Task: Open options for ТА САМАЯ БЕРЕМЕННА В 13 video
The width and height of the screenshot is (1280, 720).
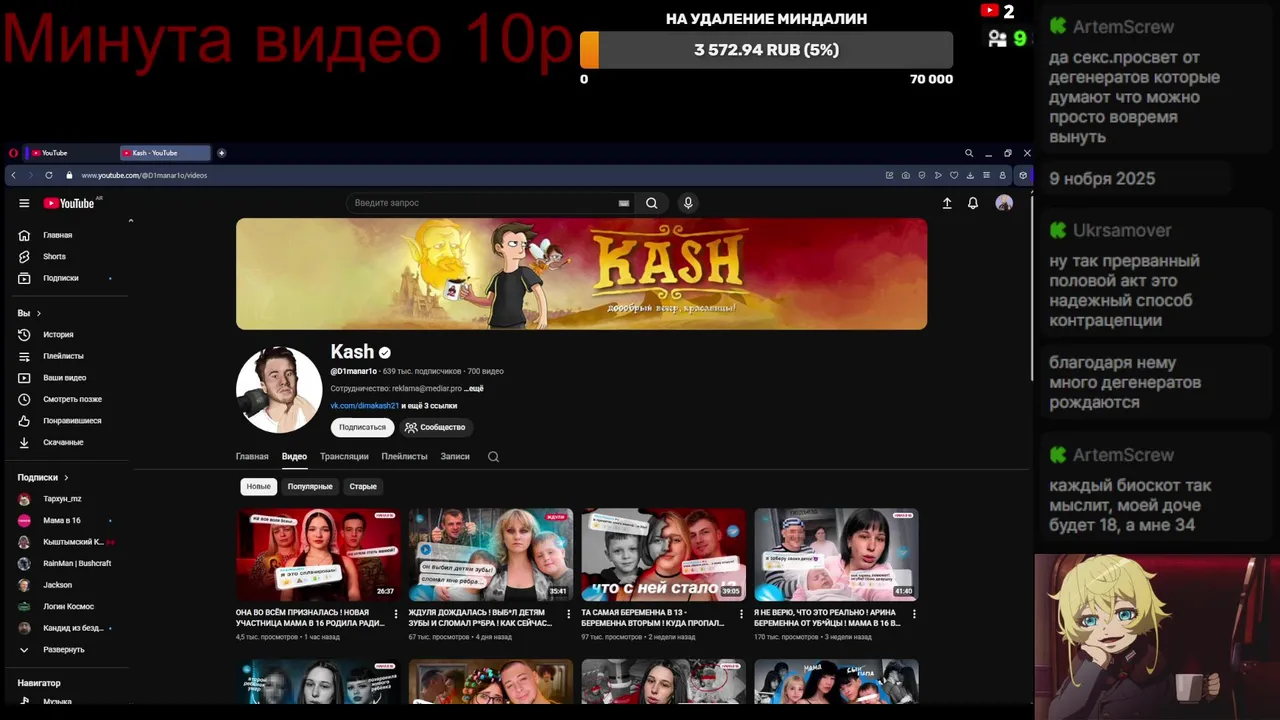Action: click(741, 614)
